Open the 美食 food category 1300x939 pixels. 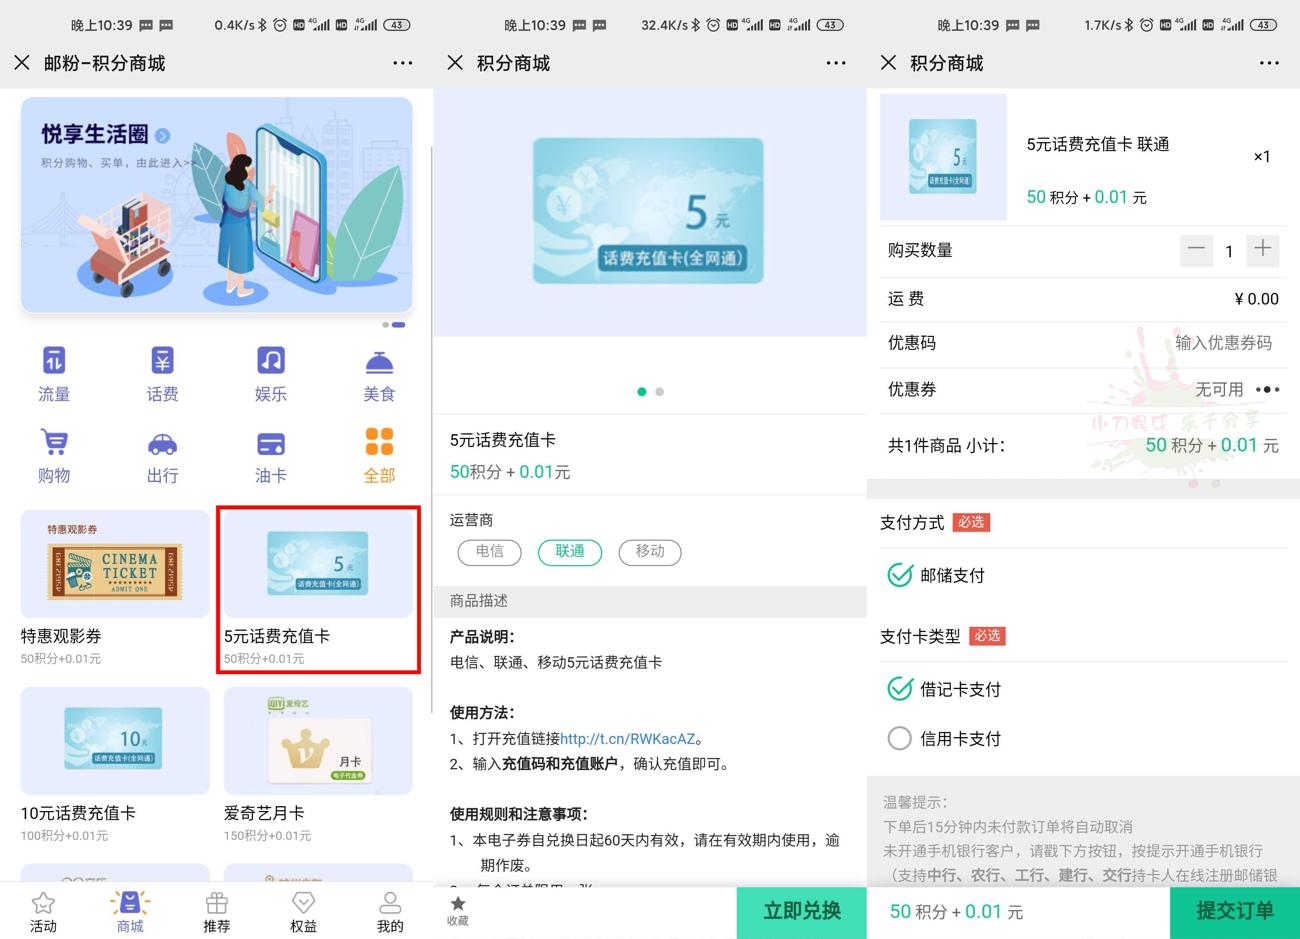[x=379, y=373]
